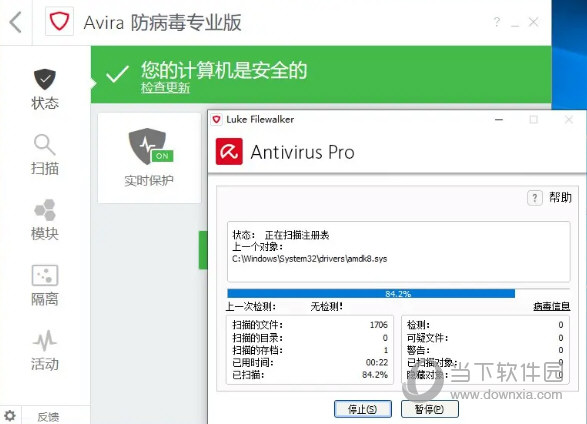
Task: Click the 已用时间 value 00:22
Action: (x=377, y=362)
